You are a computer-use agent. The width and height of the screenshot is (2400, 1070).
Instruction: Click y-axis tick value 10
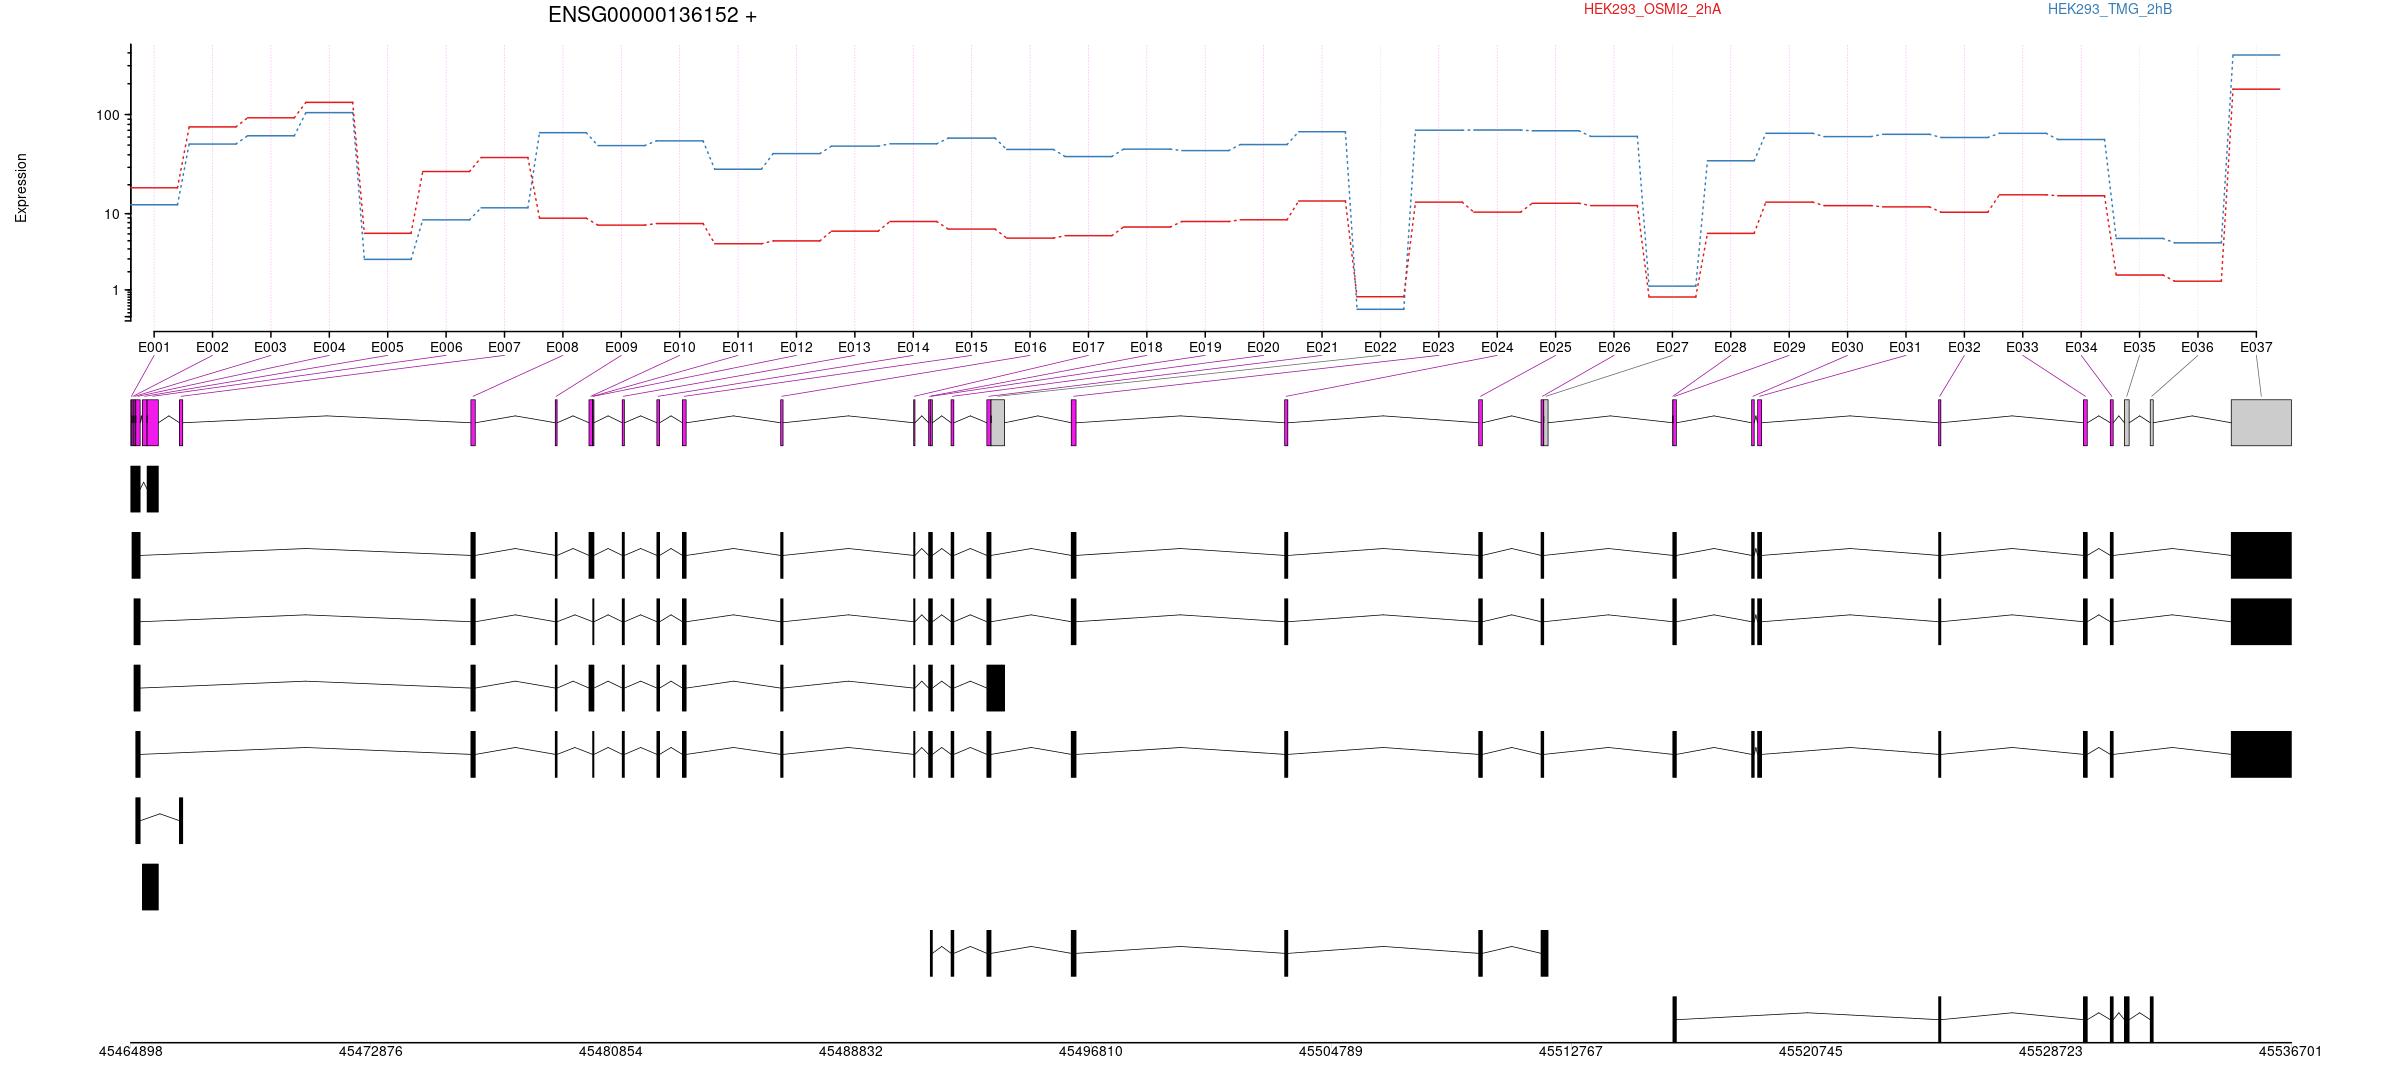click(112, 214)
